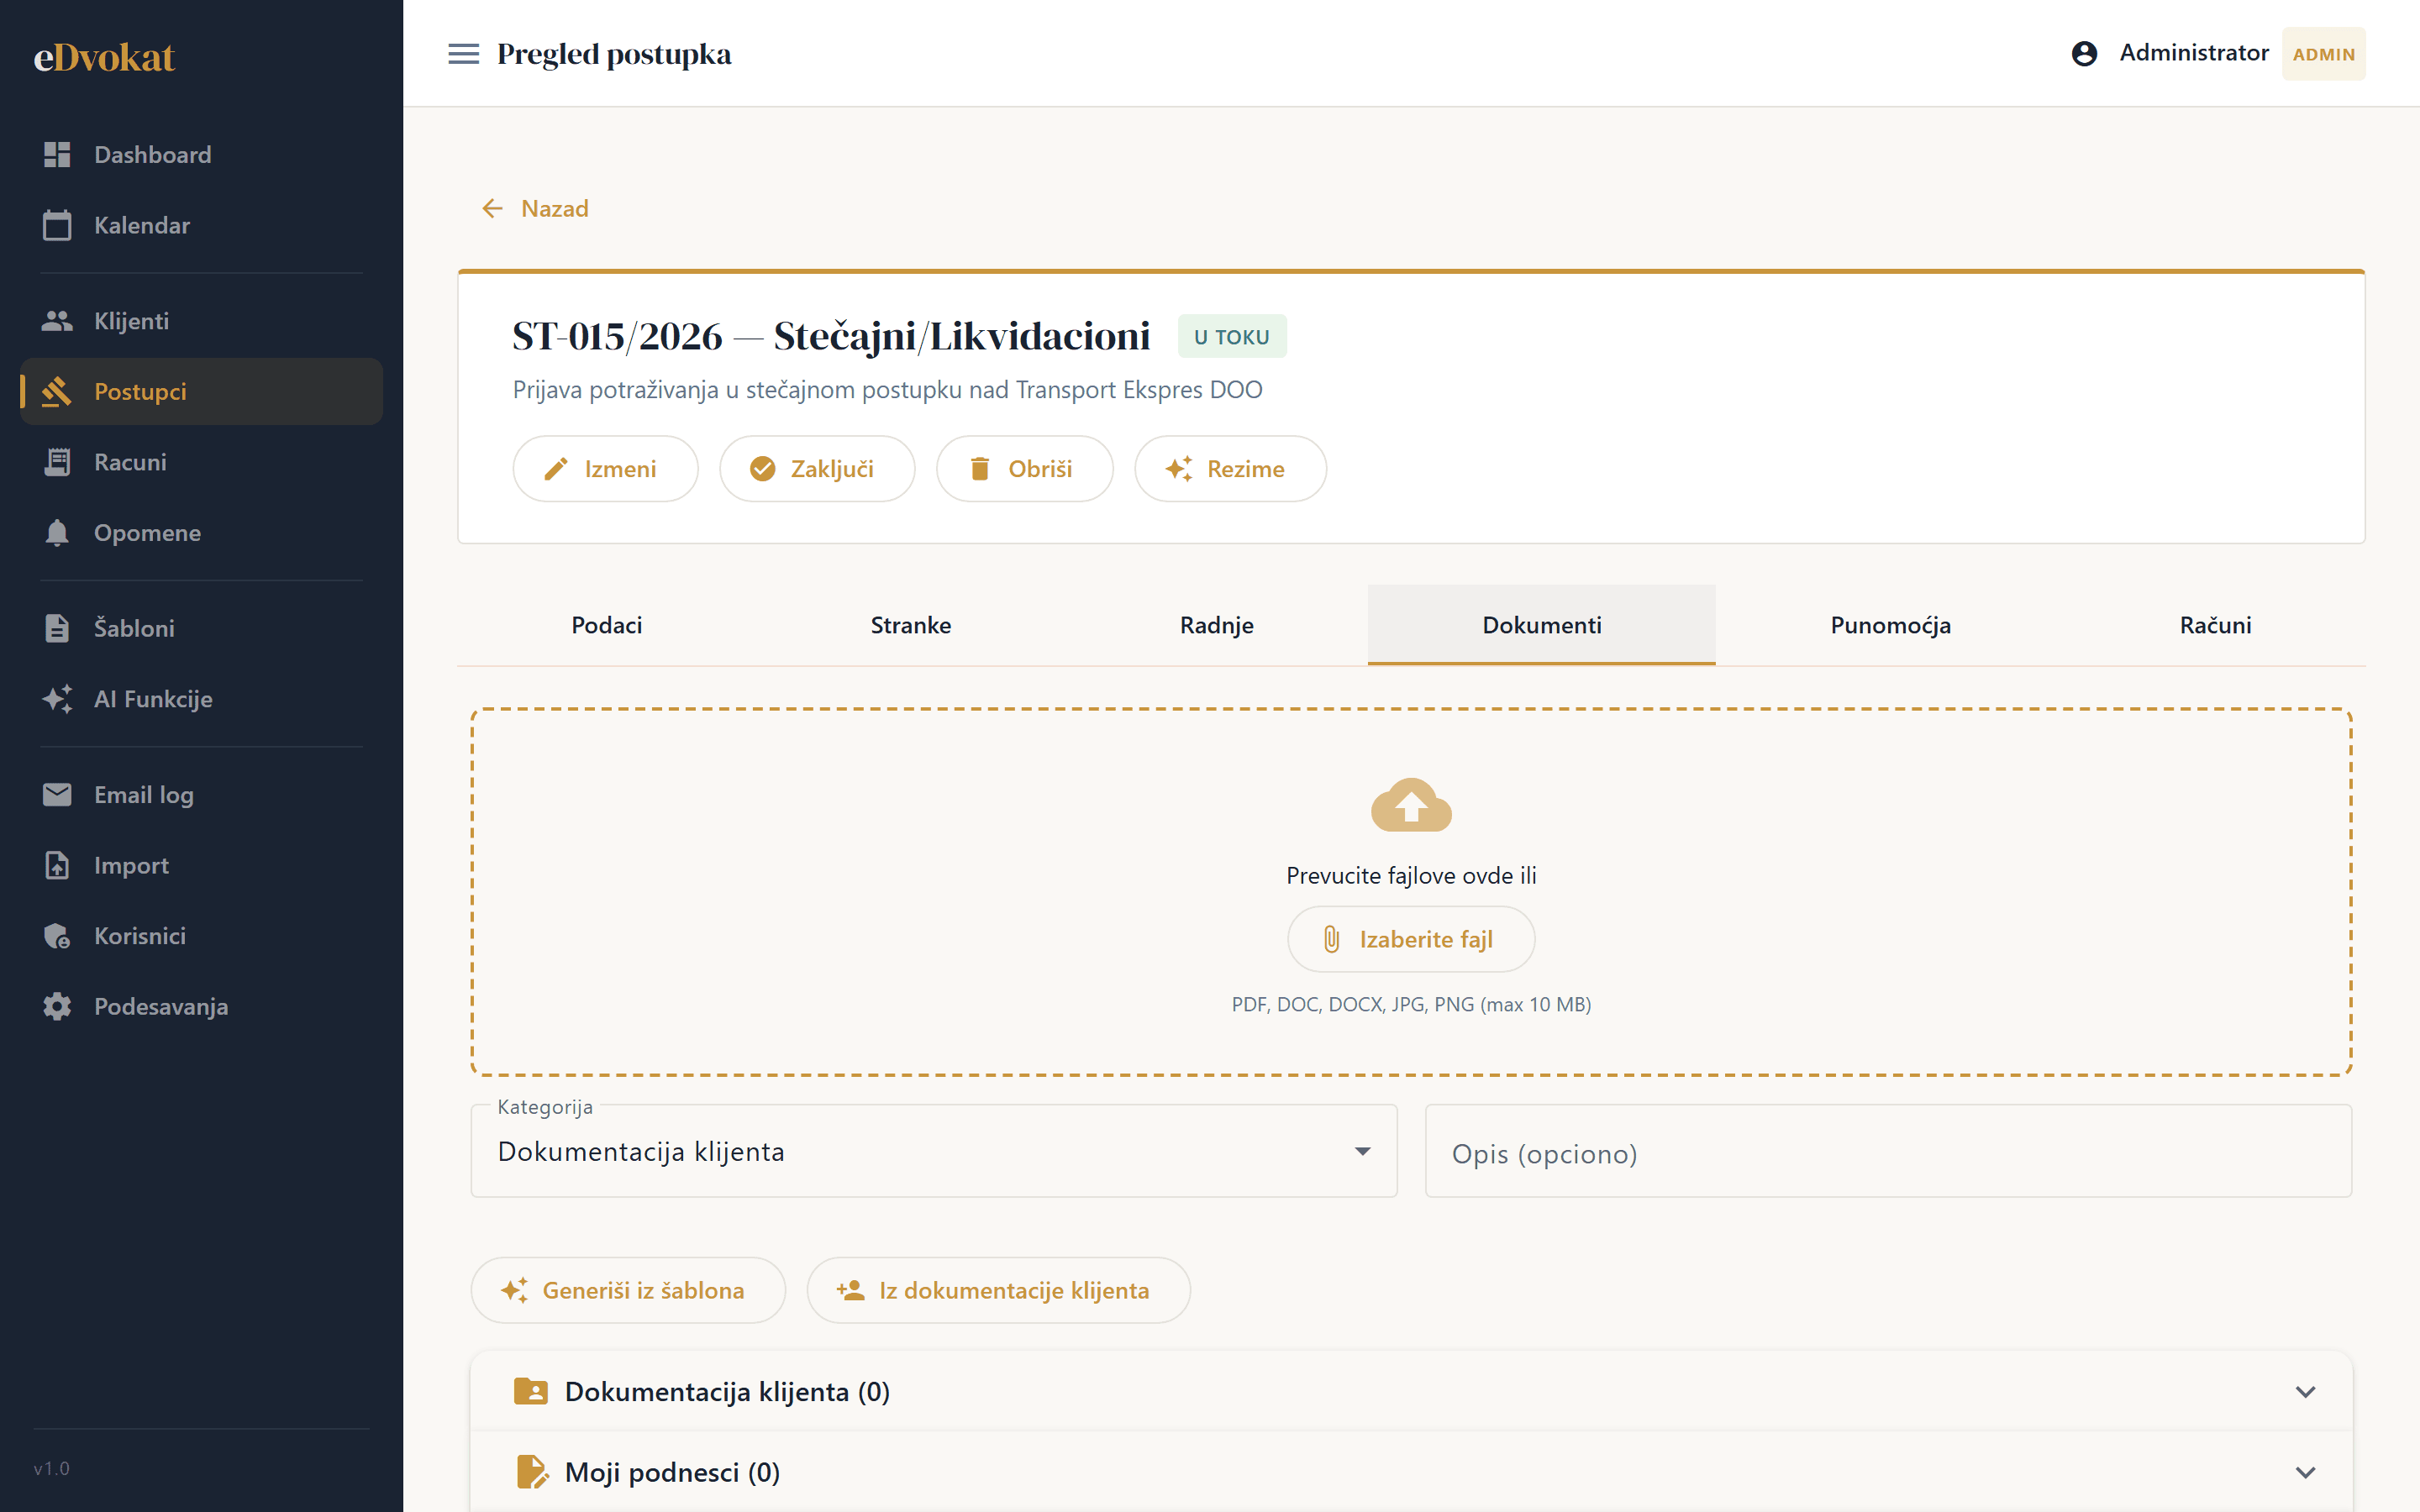The width and height of the screenshot is (2420, 1512).
Task: Click the AI Funkcije sparkle icon
Action: (x=57, y=698)
